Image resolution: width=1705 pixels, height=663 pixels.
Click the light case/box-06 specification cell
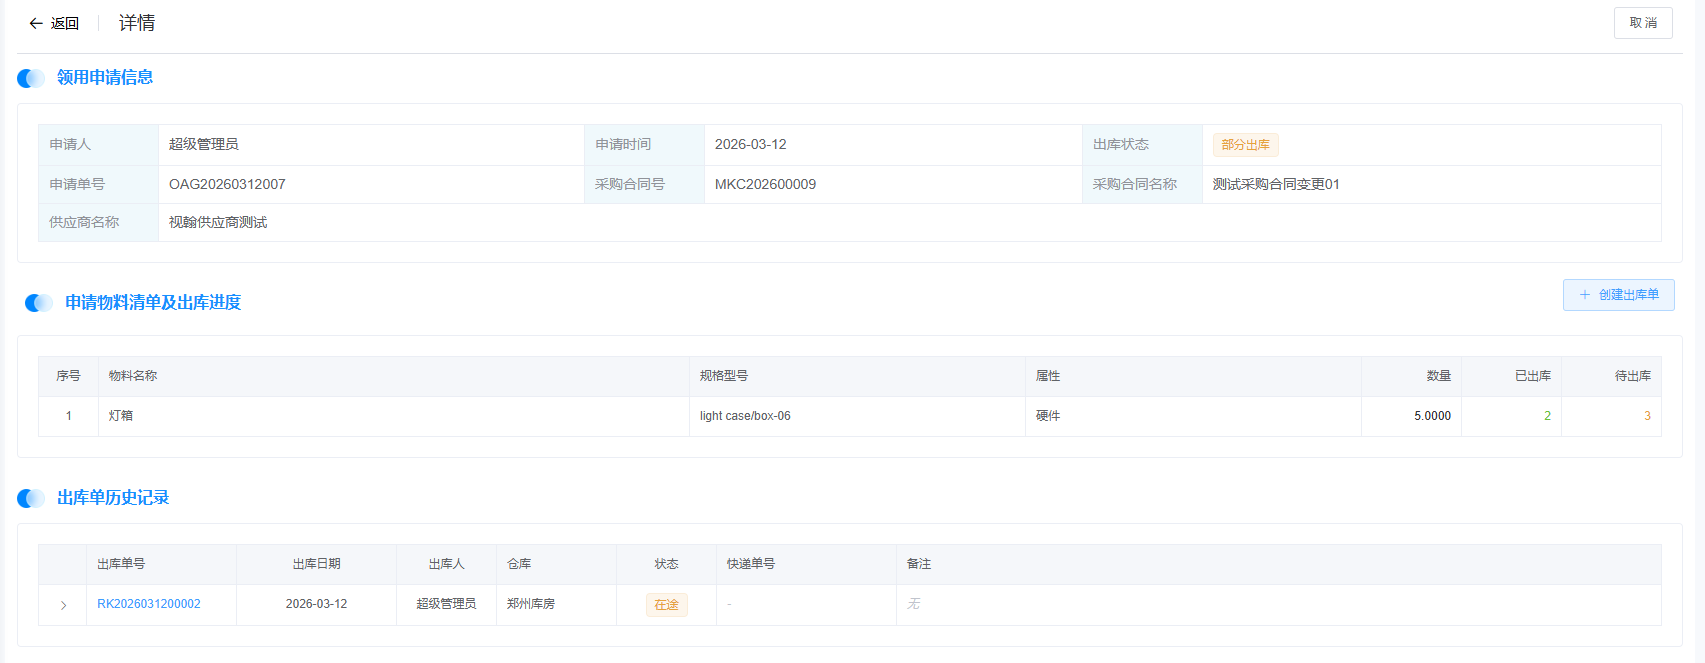click(x=745, y=416)
